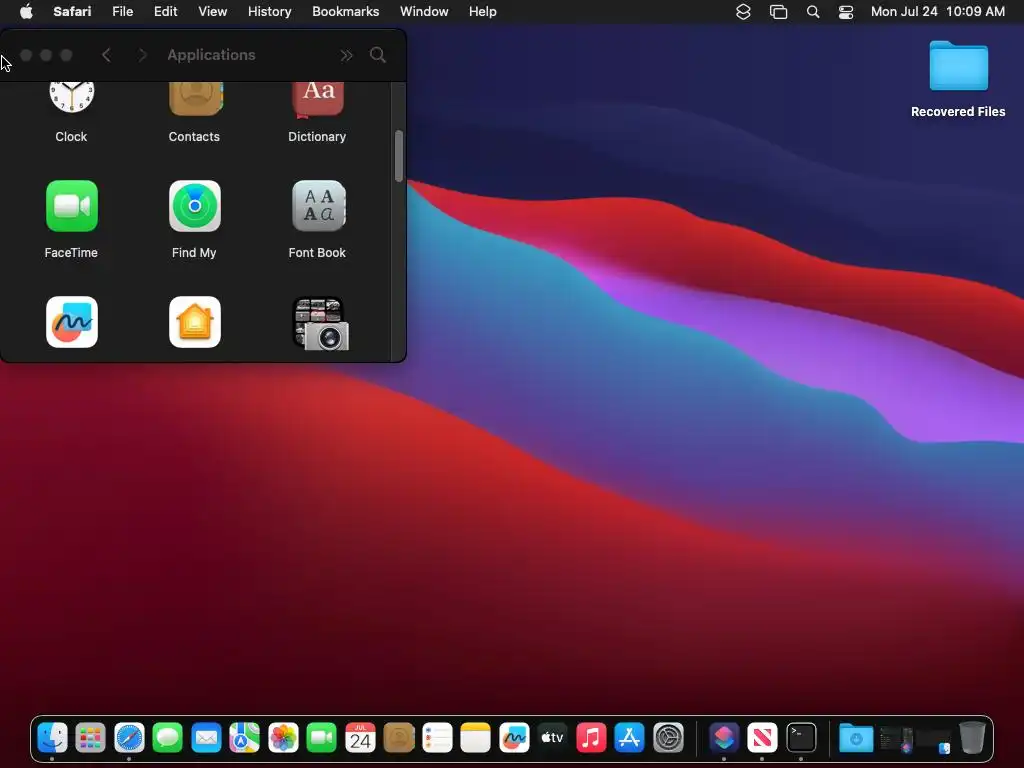
Task: Open Launchpad from the Dock
Action: 90,738
